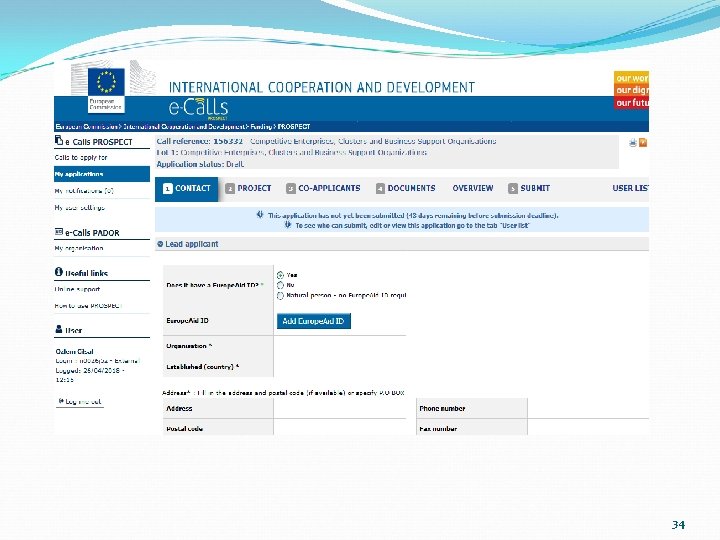Click the Add EuropeAid ID button
Screen dimensions: 720x540
(x=314, y=321)
